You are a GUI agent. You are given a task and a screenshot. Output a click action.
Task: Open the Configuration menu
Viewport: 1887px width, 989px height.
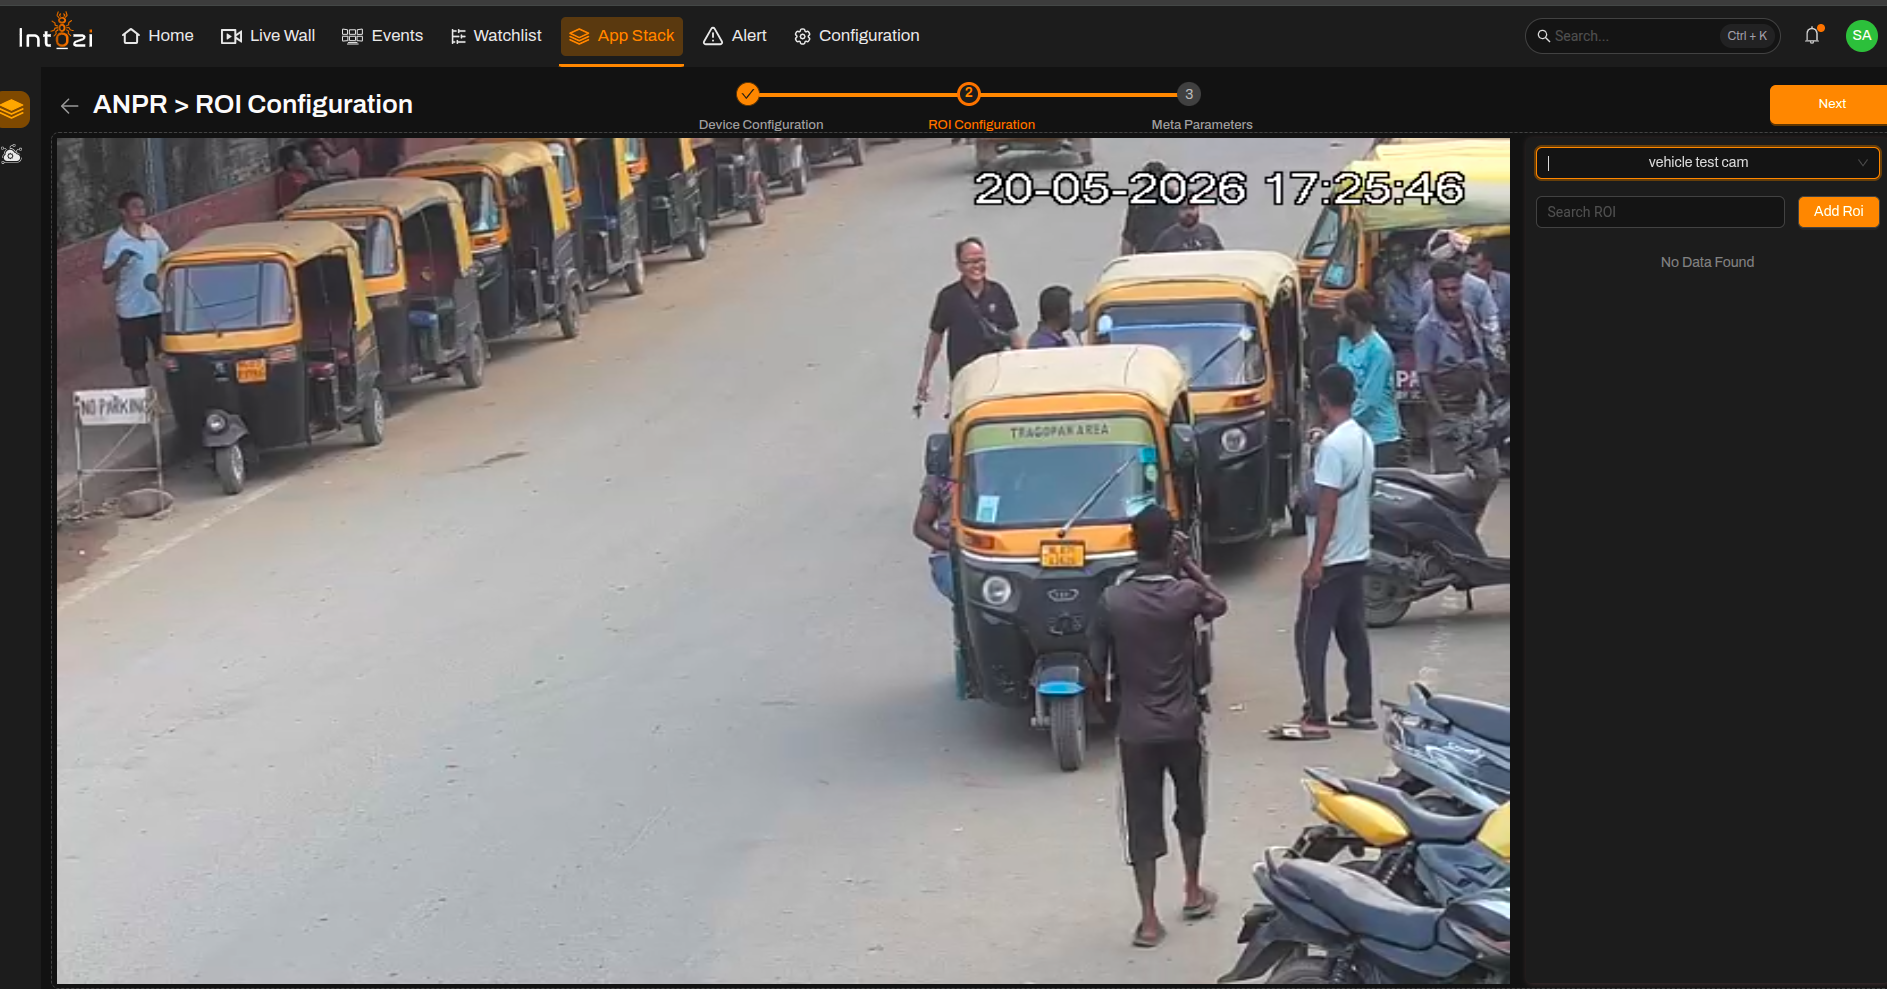pos(857,36)
